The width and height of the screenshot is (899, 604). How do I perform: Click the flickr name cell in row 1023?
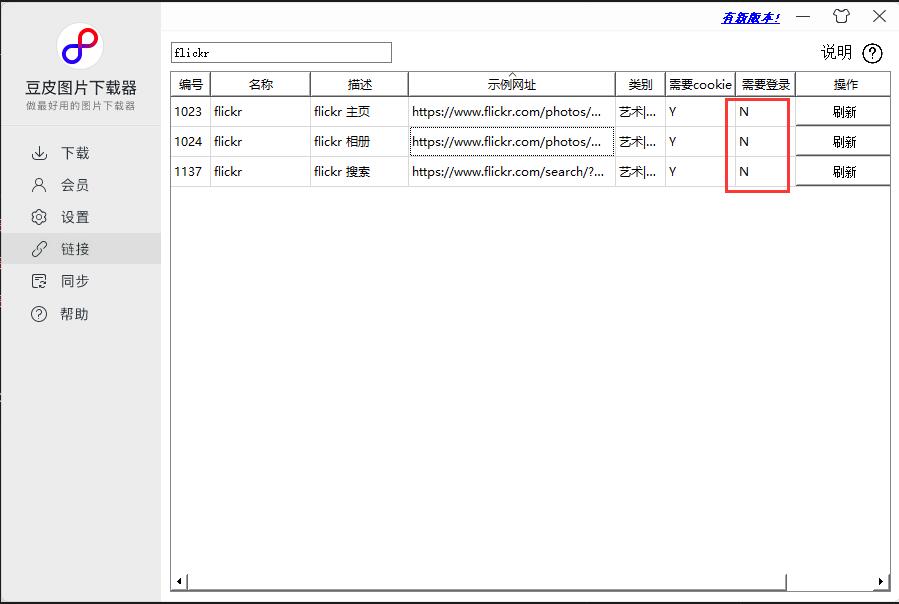coord(260,111)
